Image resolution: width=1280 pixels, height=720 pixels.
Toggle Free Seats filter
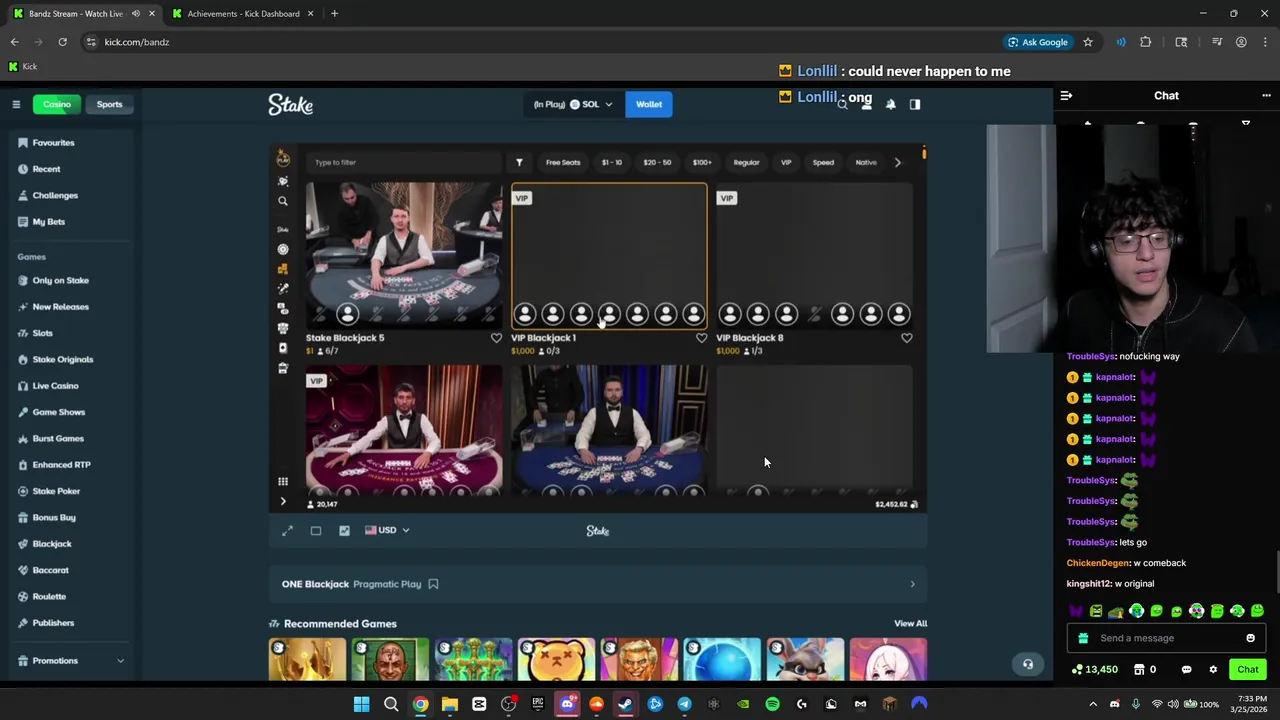563,162
